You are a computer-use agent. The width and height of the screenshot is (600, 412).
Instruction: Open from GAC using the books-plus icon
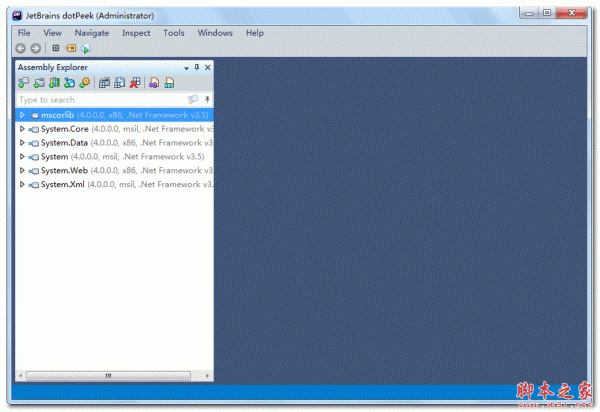(54, 83)
